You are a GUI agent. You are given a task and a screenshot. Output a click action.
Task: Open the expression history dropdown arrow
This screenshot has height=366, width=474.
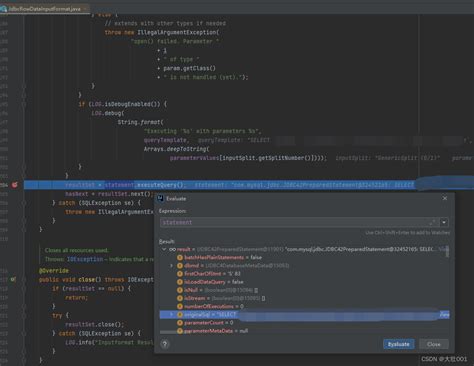click(x=444, y=222)
